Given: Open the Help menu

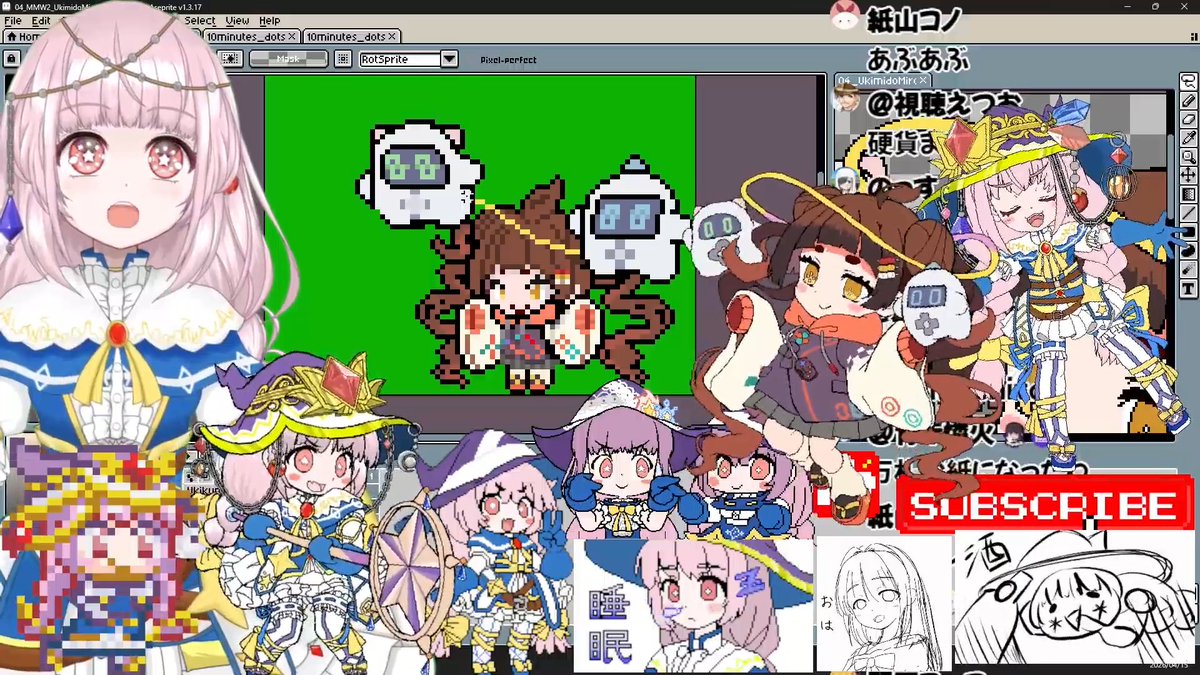Looking at the screenshot, I should click(270, 20).
